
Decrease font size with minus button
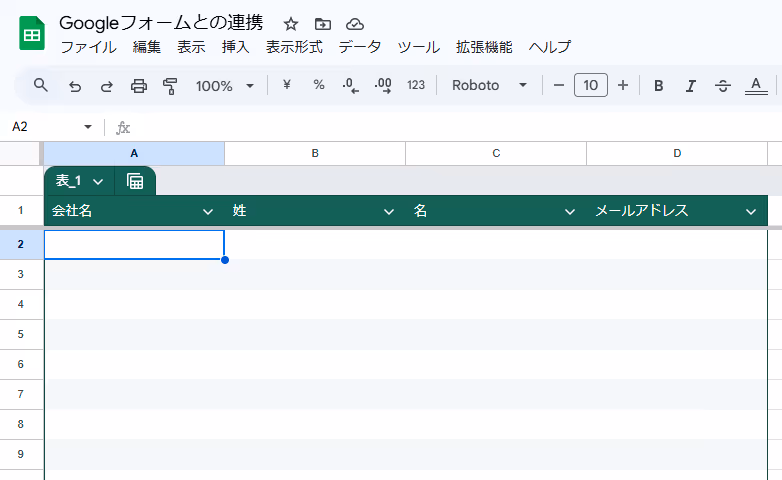559,85
